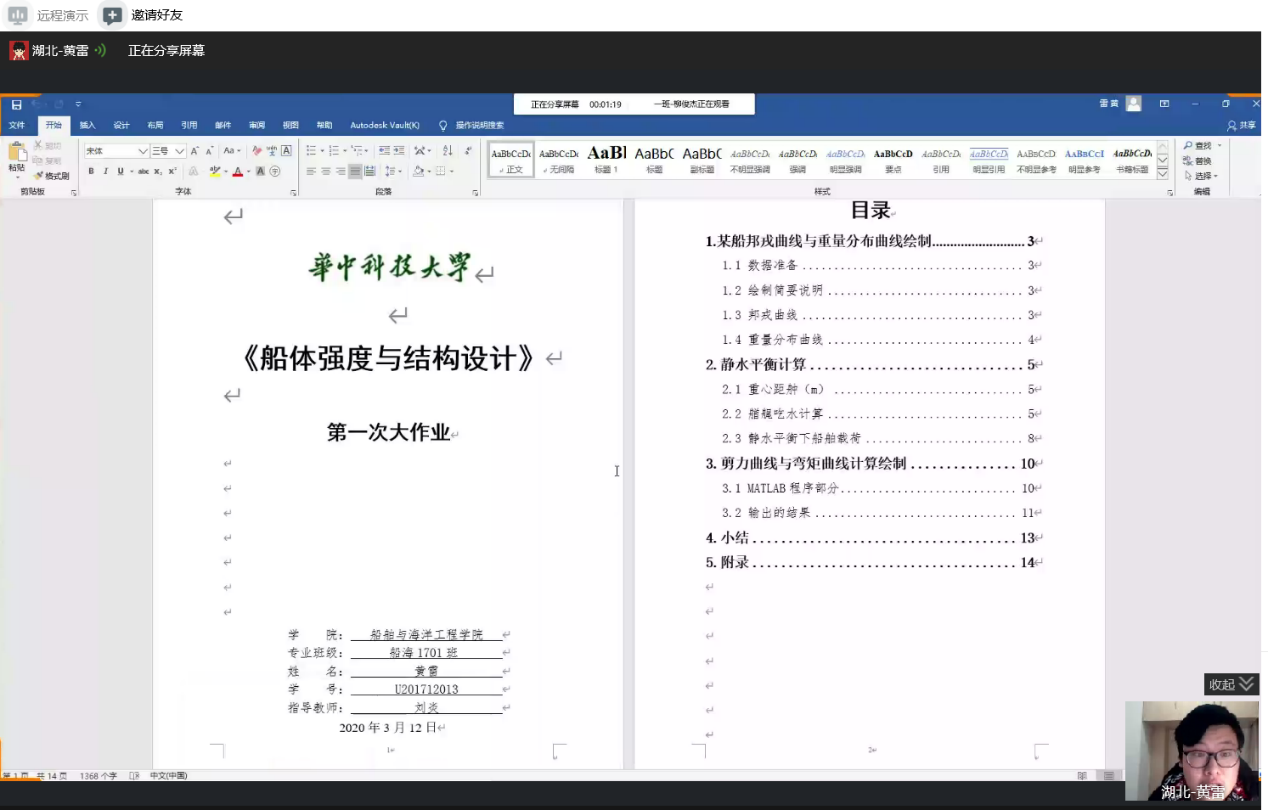The height and width of the screenshot is (810, 1268).
Task: Apply the 标题 1 heading style
Action: pyautogui.click(x=606, y=157)
